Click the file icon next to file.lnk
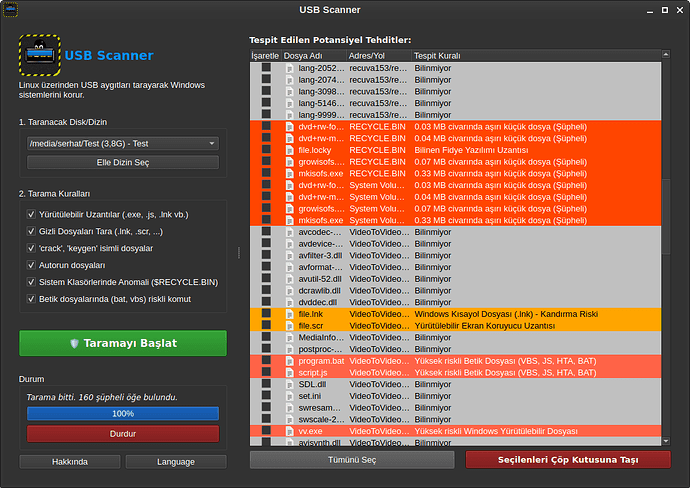Image resolution: width=690 pixels, height=488 pixels. click(x=290, y=314)
